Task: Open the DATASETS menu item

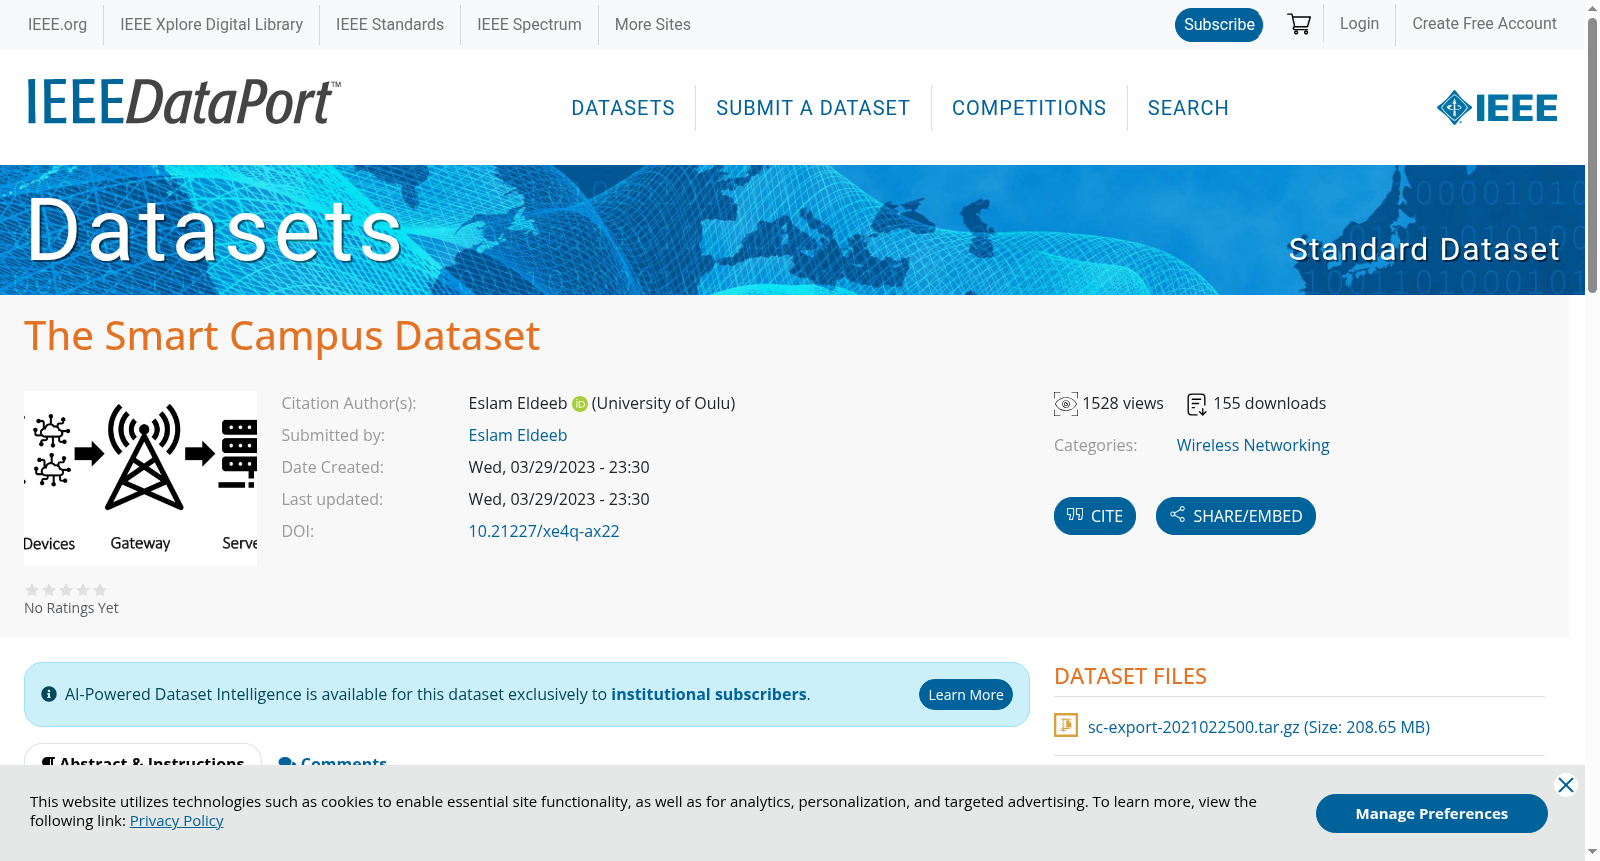Action: [623, 108]
